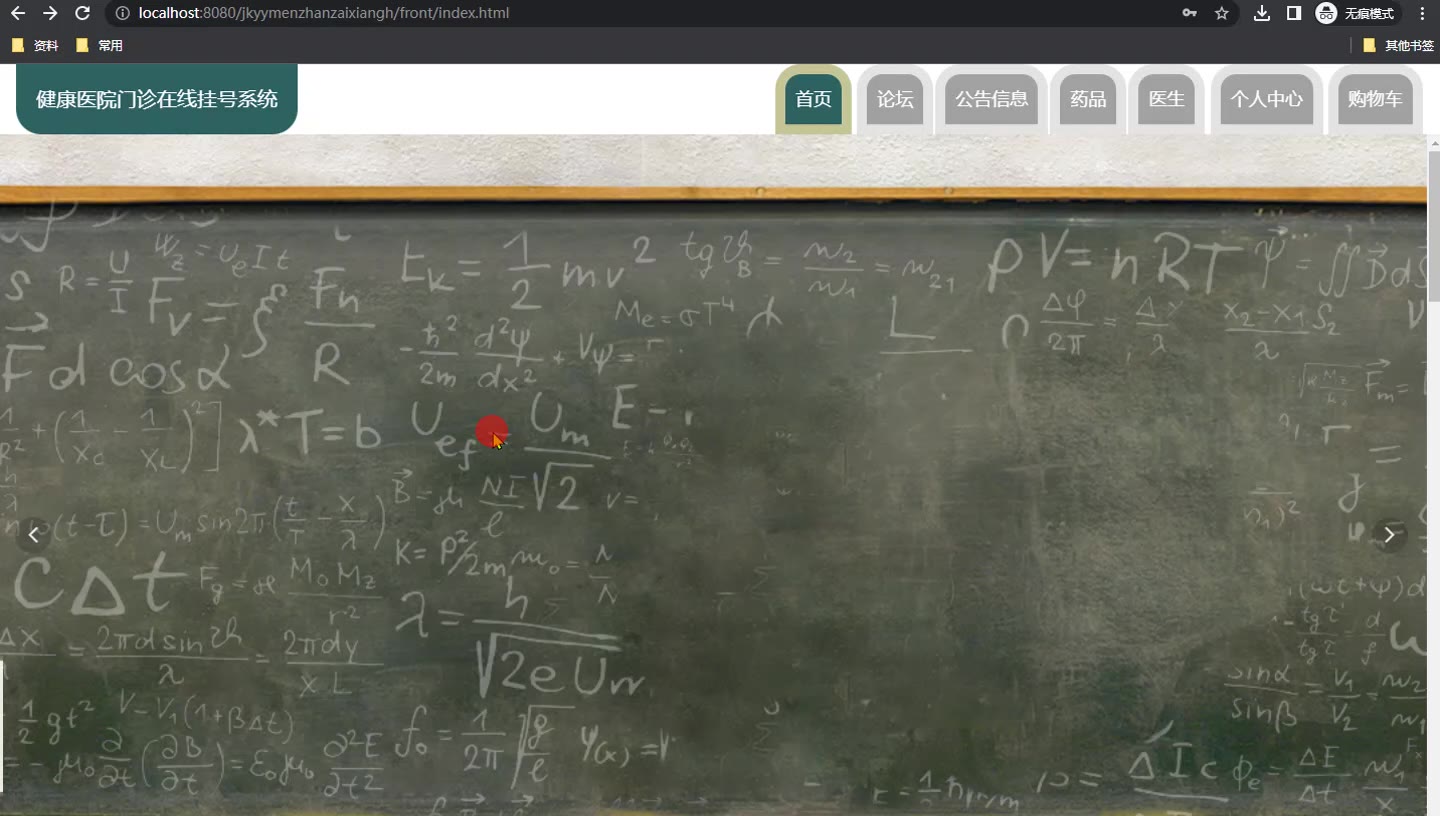Open the browser three-dot menu

[1422, 13]
